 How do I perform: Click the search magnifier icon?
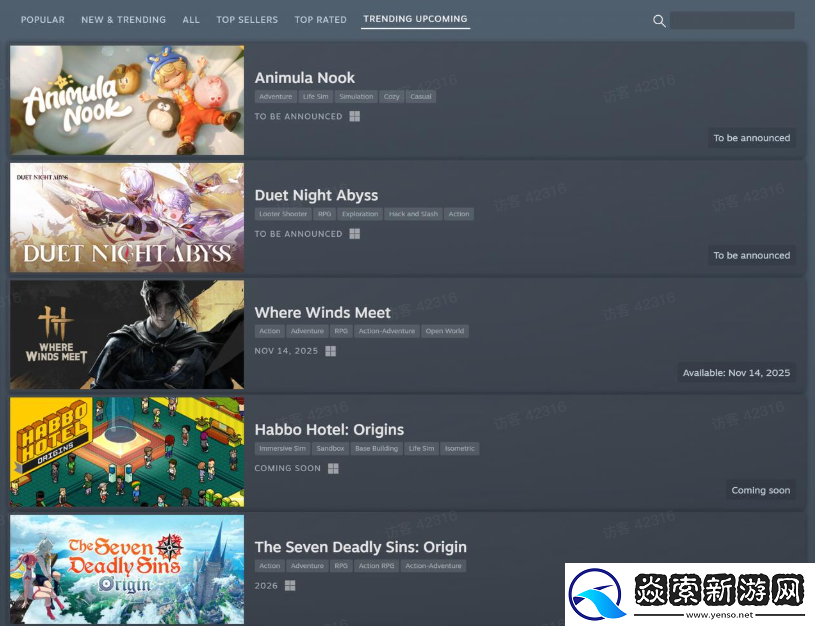coord(659,21)
